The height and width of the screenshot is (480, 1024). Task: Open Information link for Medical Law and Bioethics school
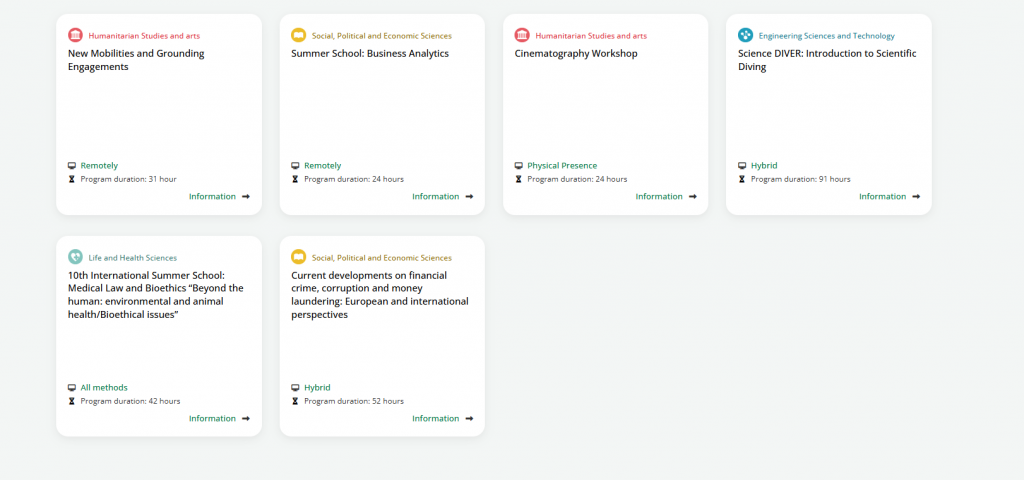(x=212, y=419)
